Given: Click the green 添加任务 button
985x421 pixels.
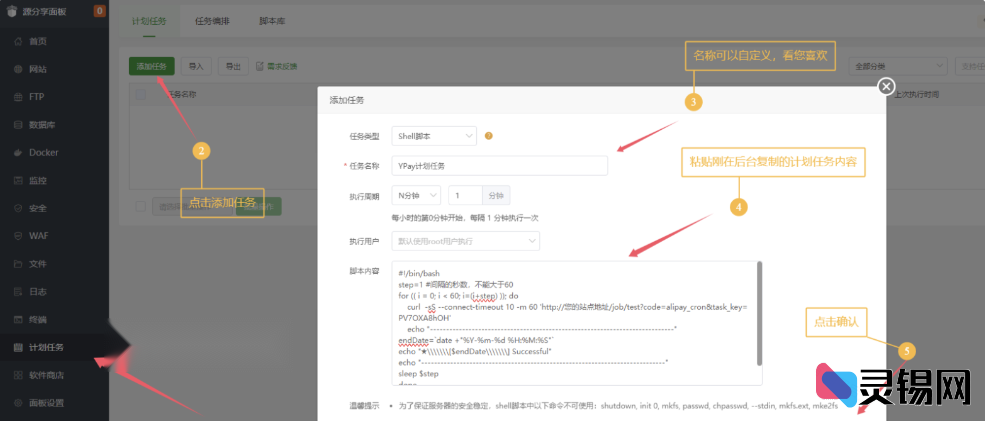Looking at the screenshot, I should pos(151,66).
